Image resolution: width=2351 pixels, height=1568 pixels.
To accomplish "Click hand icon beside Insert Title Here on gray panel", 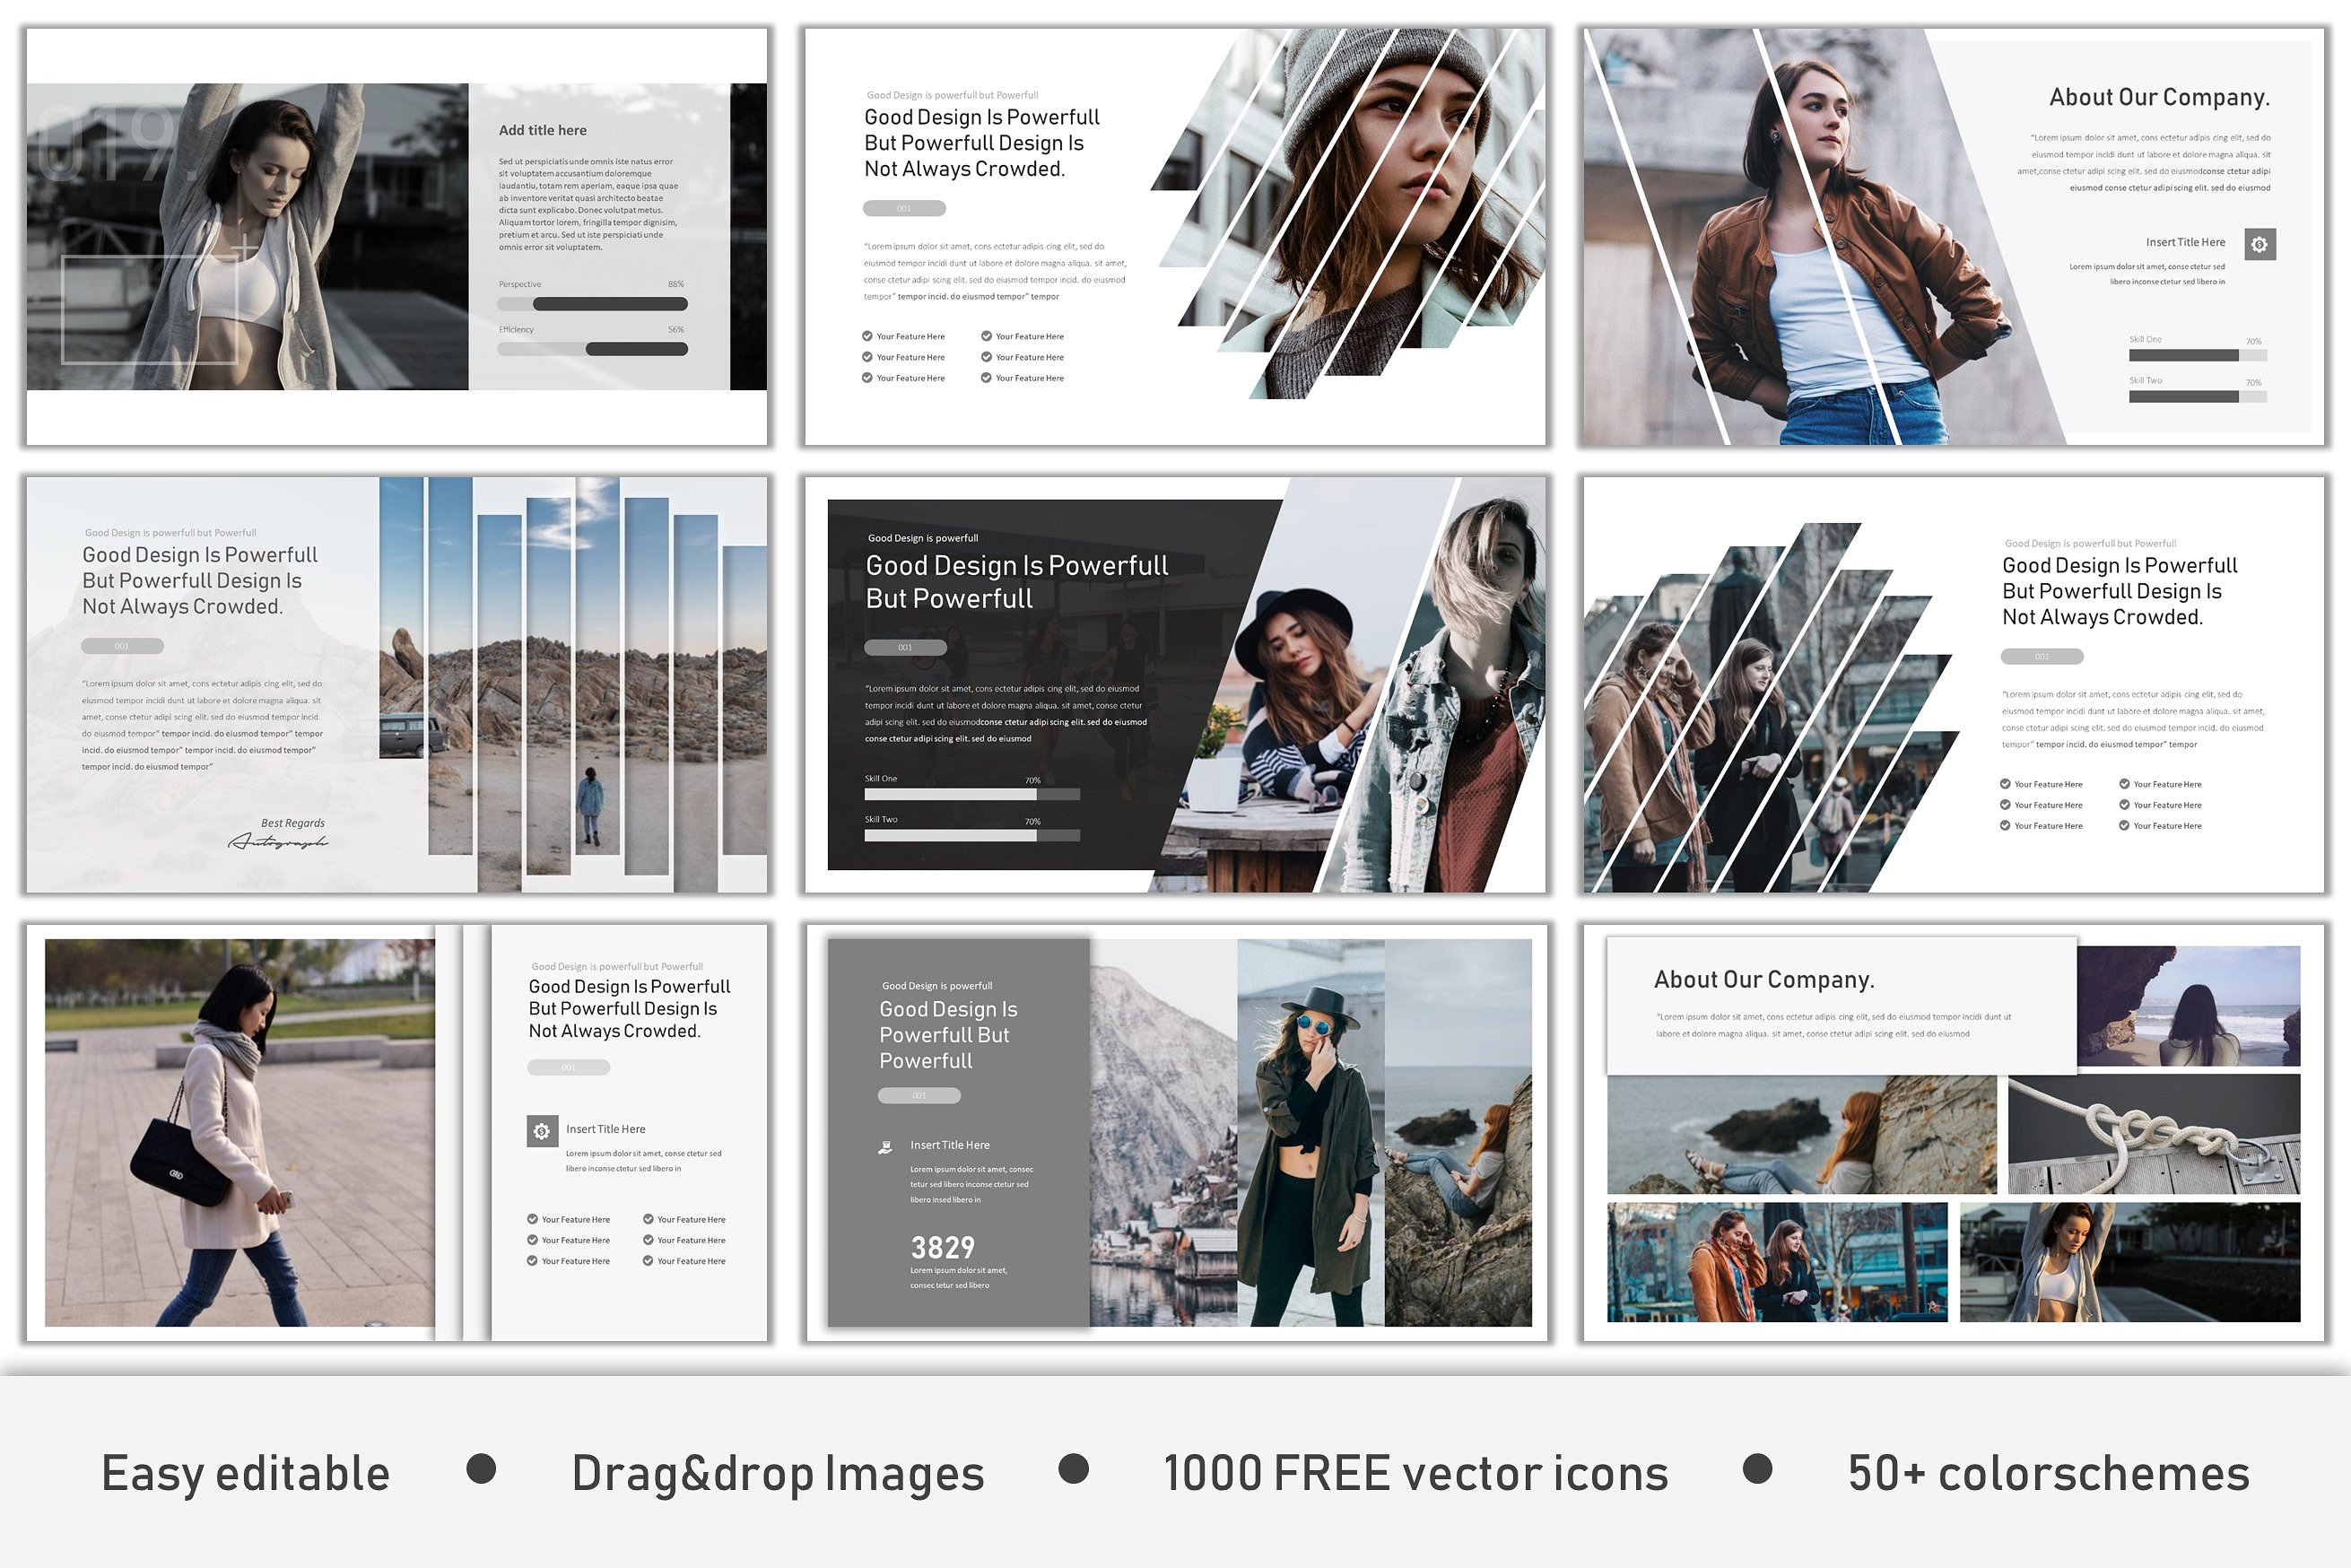I will point(885,1147).
